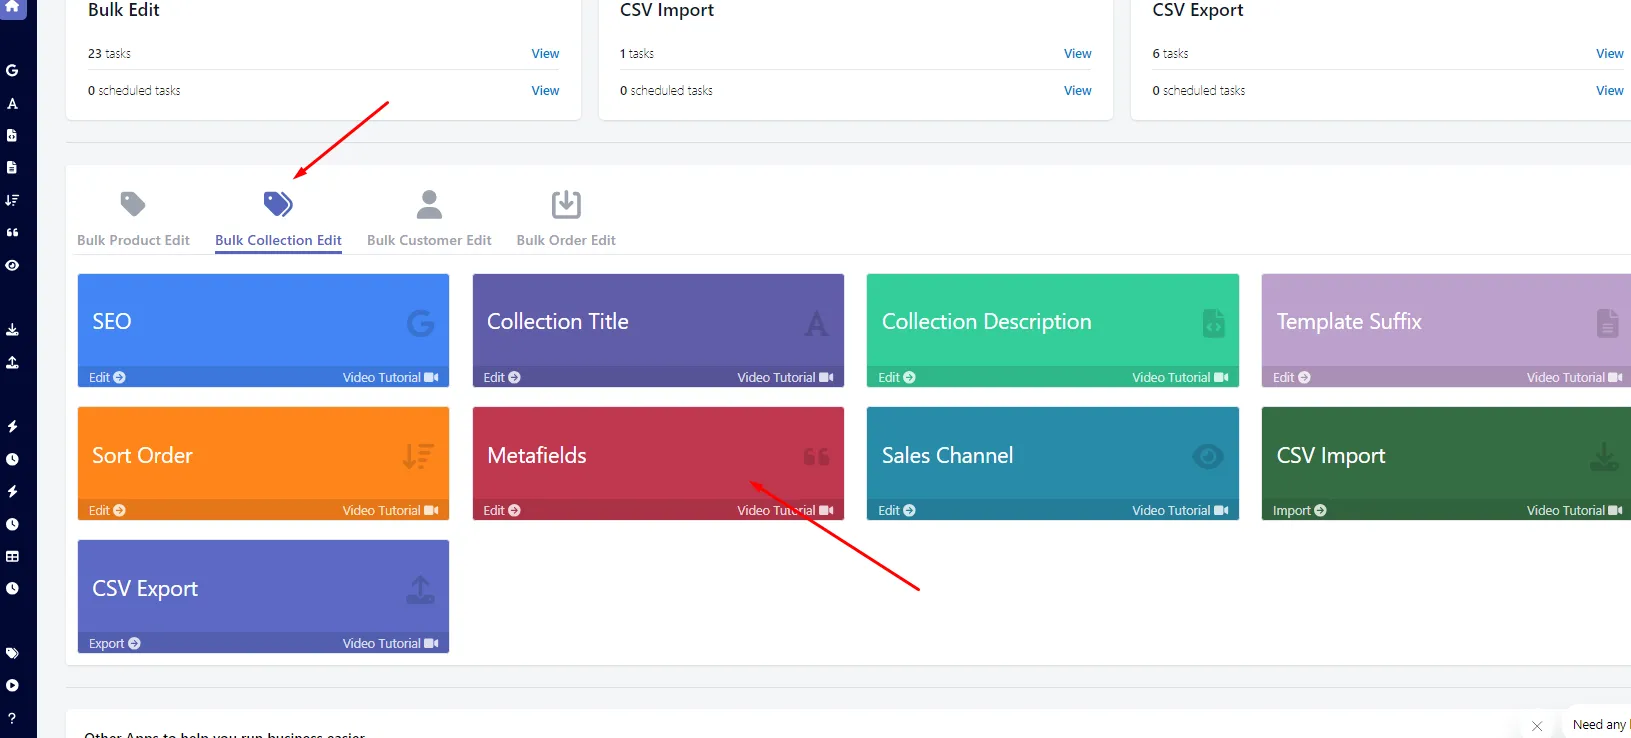
Task: Click the "Sort Order" card heading
Action: (142, 455)
